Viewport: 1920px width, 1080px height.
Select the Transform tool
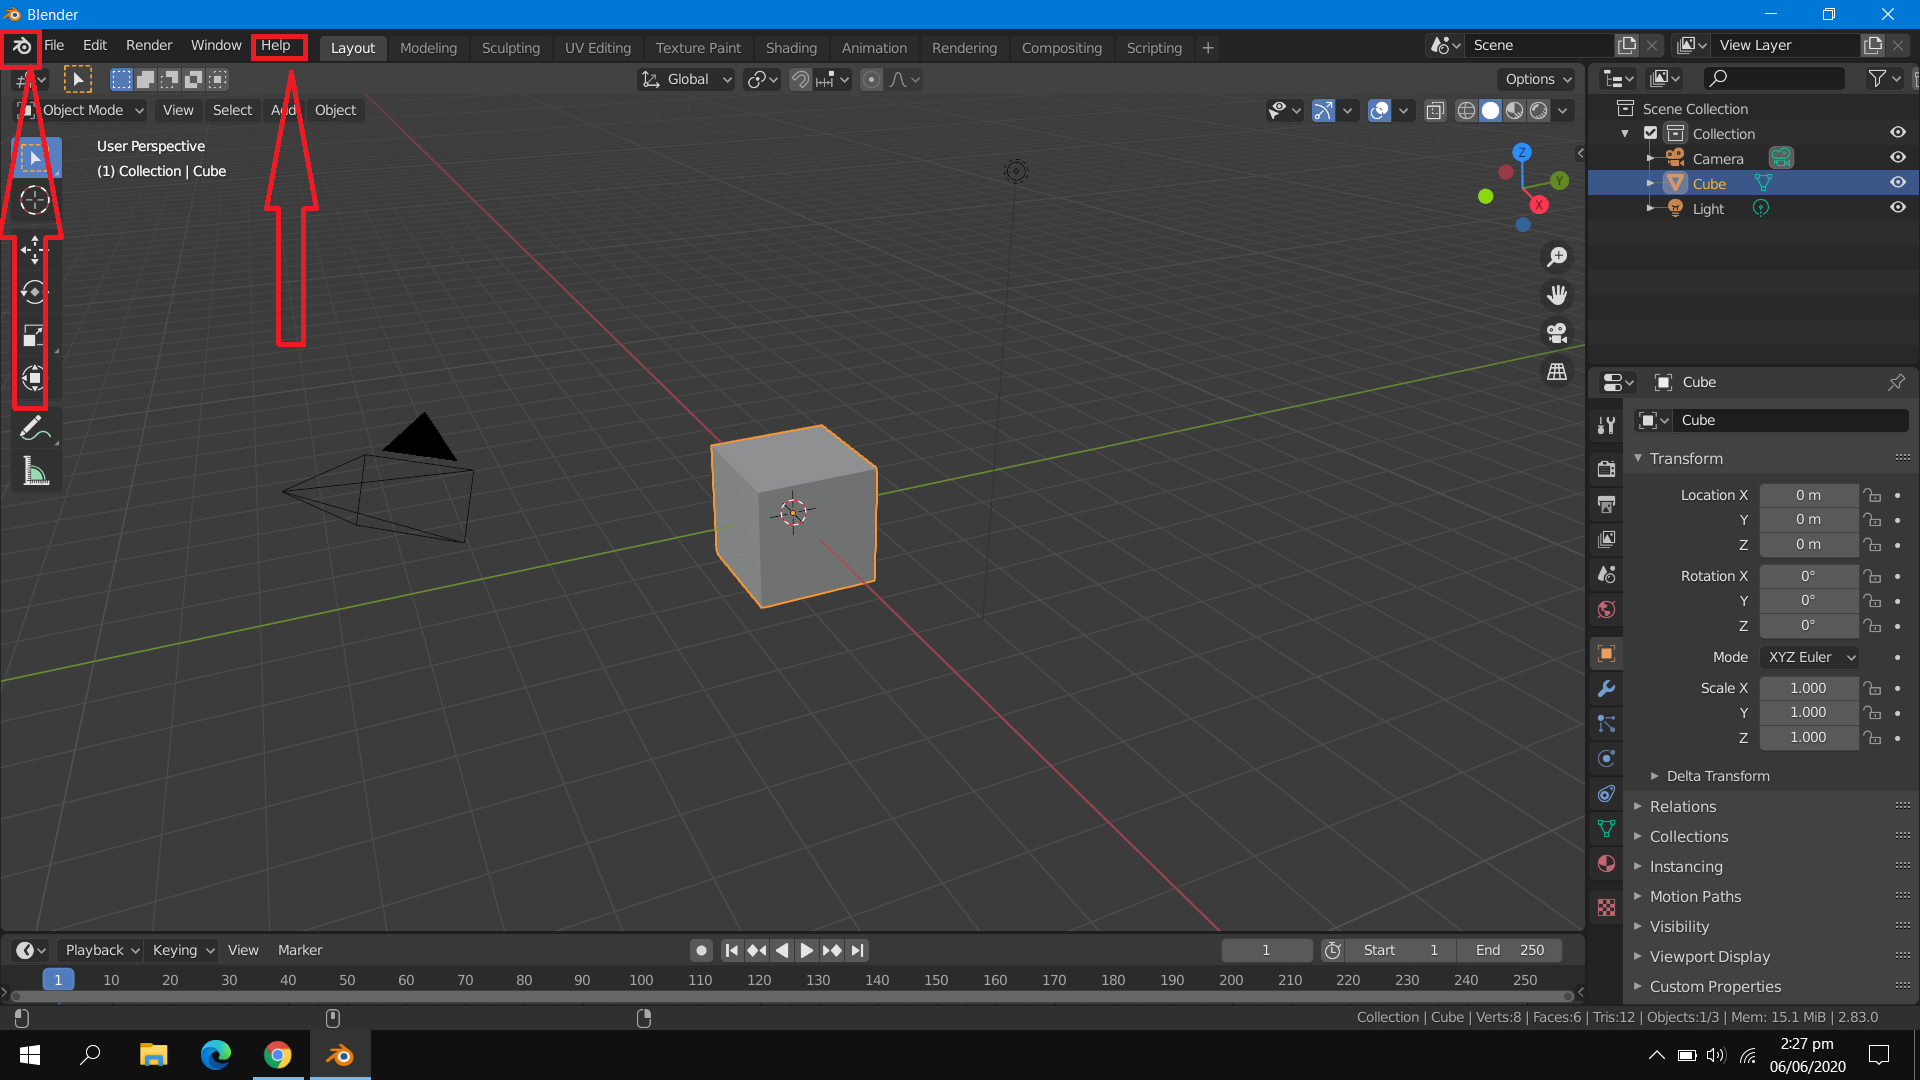35,378
